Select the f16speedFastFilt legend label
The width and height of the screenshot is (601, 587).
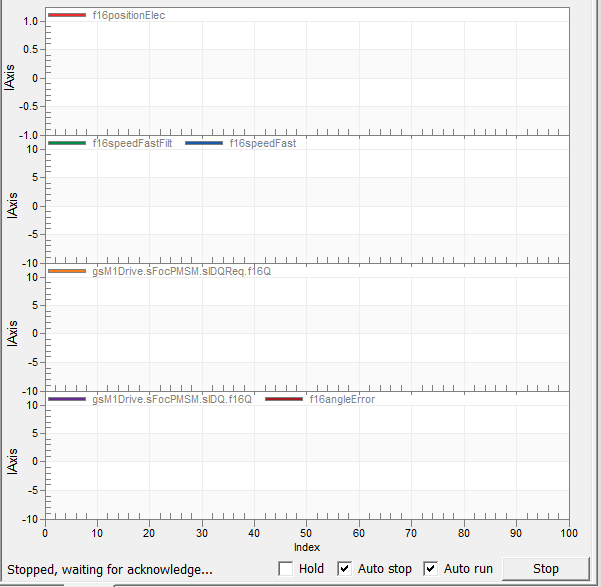coord(132,143)
